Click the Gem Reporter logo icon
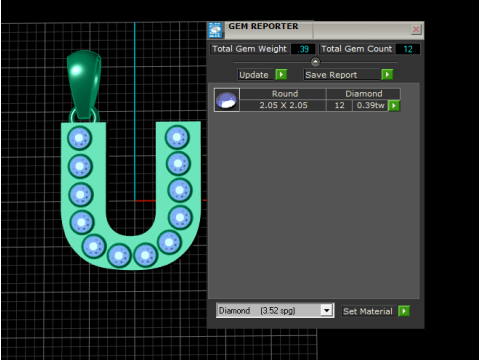Viewport: 480px width, 360px height. [x=215, y=30]
